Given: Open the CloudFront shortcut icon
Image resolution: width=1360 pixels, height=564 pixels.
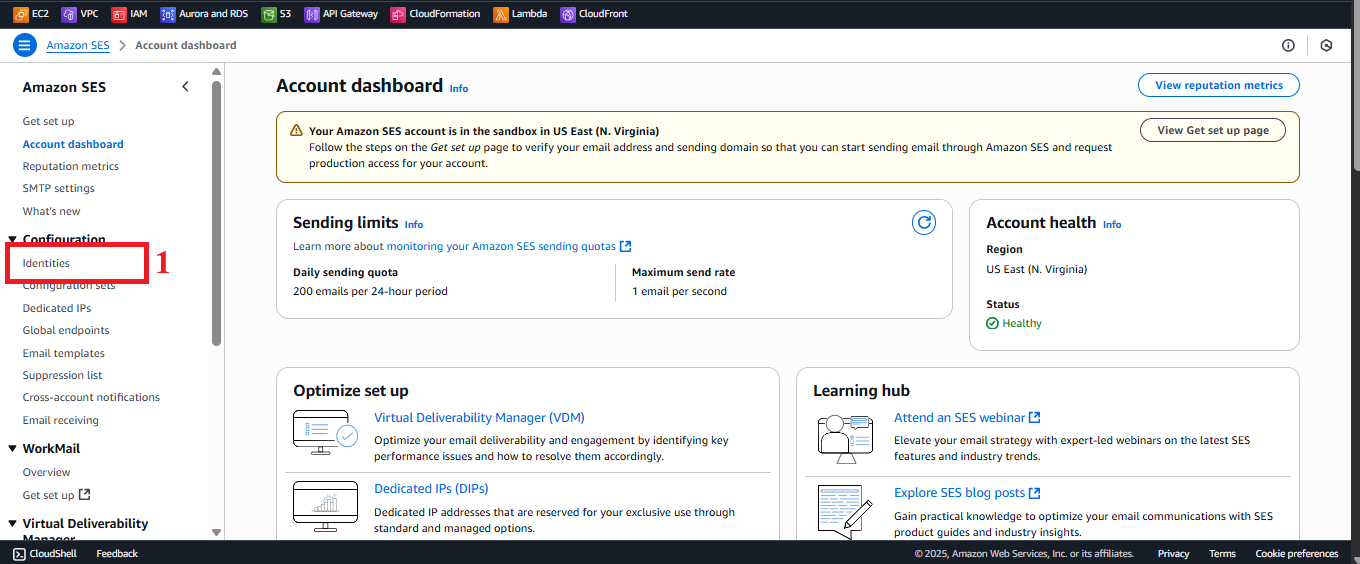Looking at the screenshot, I should point(568,14).
